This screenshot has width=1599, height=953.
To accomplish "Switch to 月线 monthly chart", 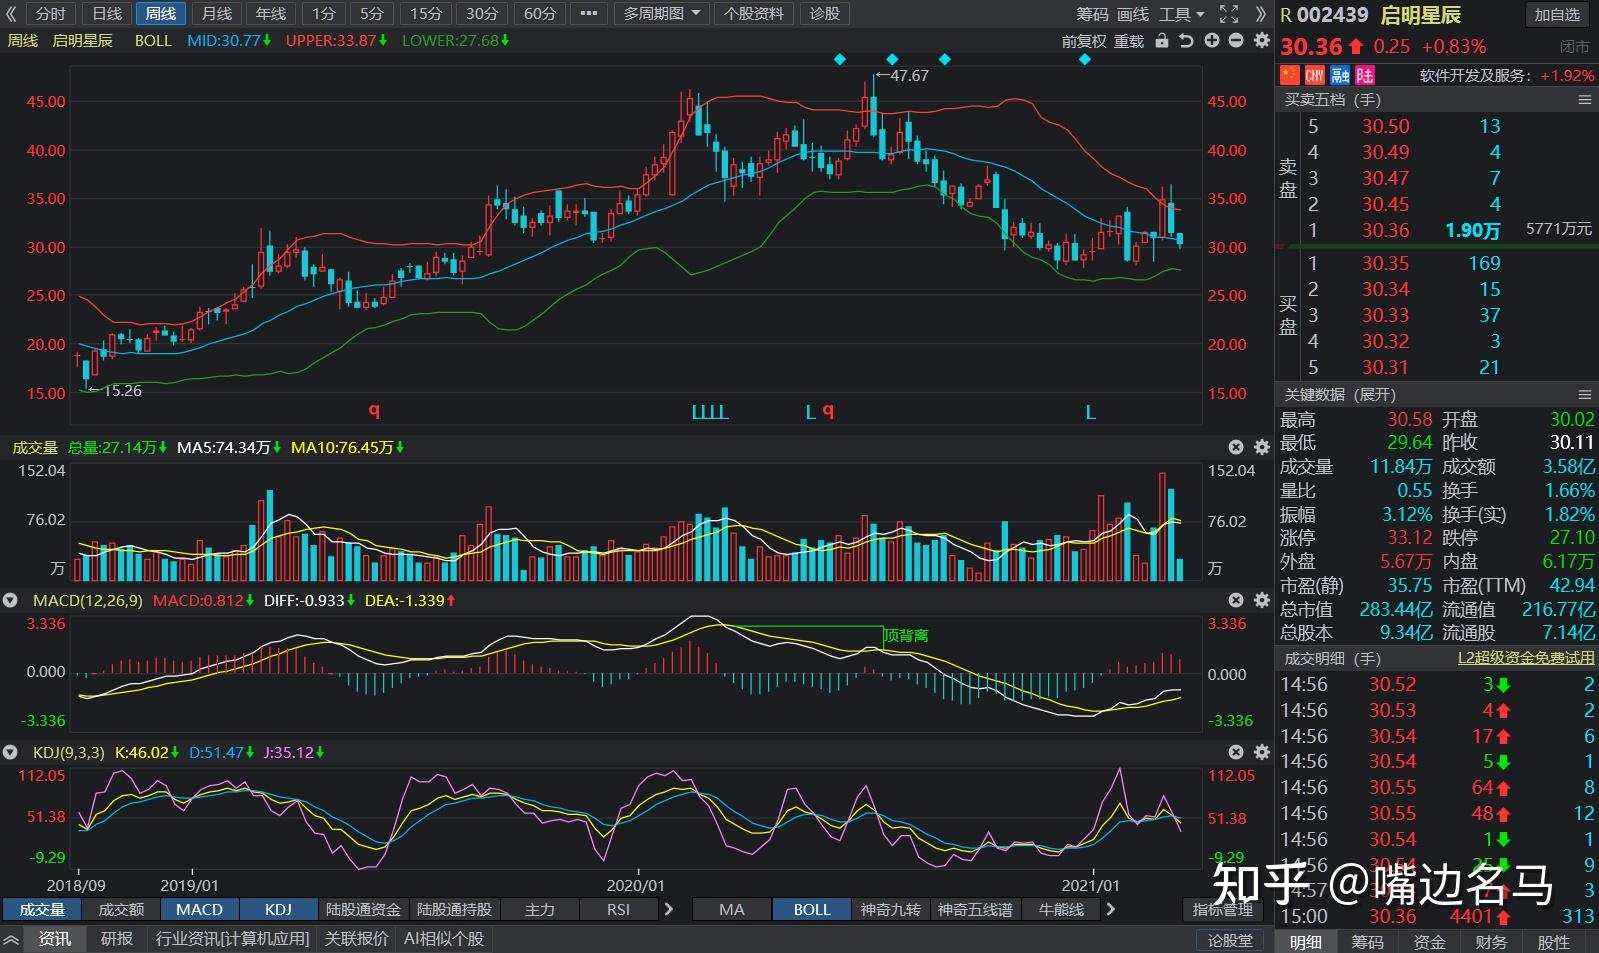I will pos(216,14).
